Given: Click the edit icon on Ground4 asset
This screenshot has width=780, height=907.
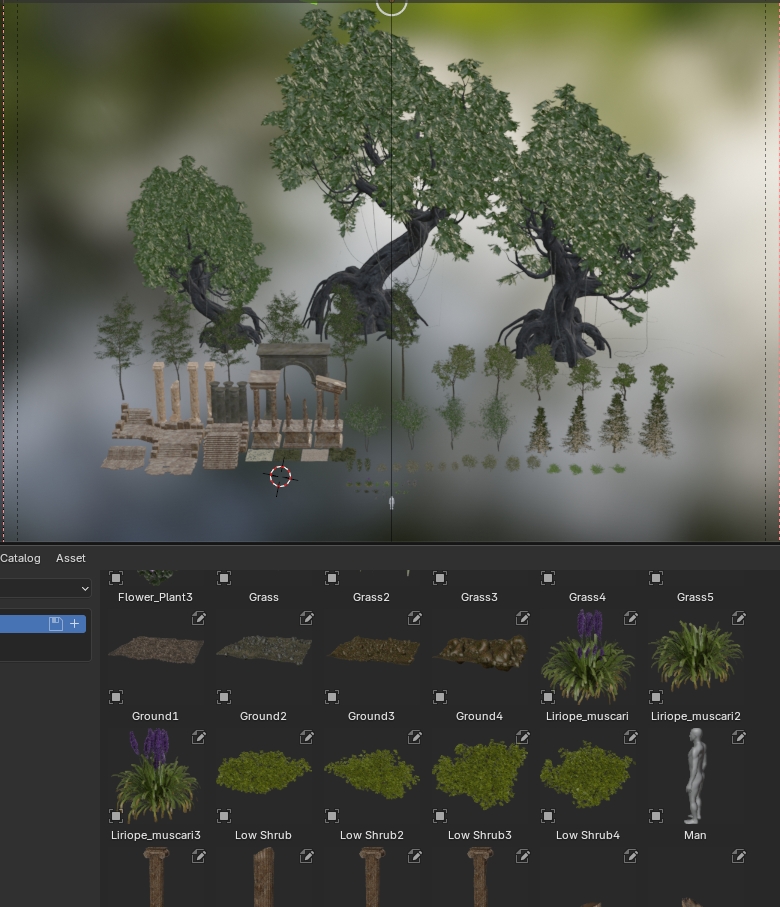Looking at the screenshot, I should point(523,618).
